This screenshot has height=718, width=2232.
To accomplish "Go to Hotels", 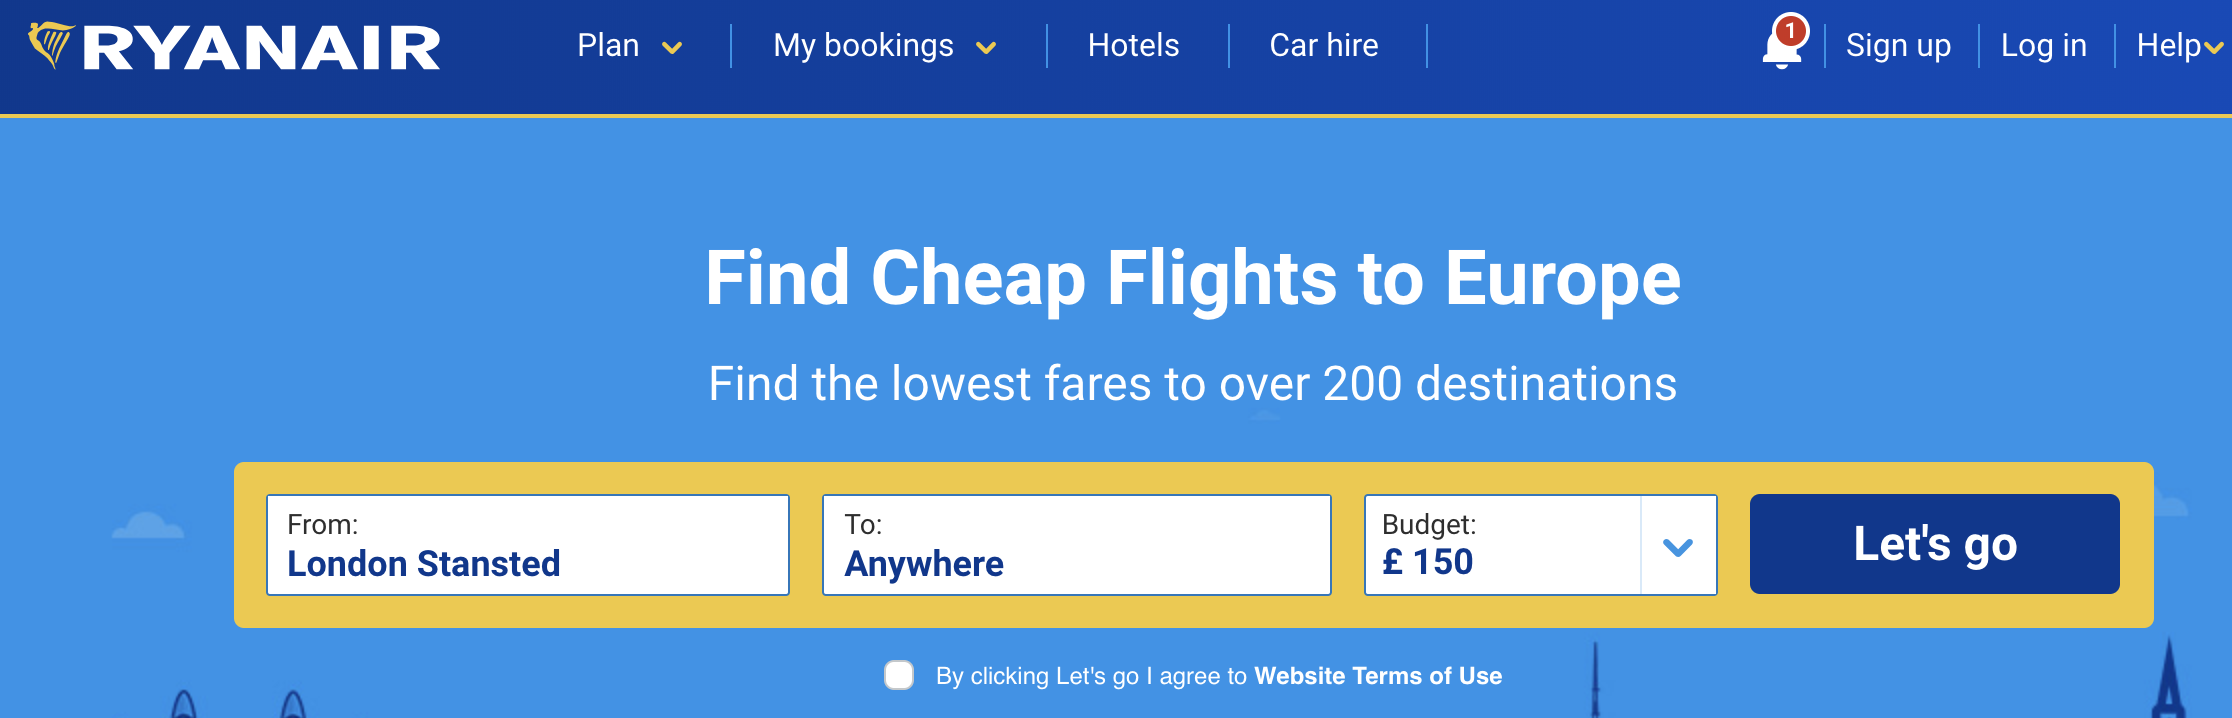I will click(x=1133, y=46).
